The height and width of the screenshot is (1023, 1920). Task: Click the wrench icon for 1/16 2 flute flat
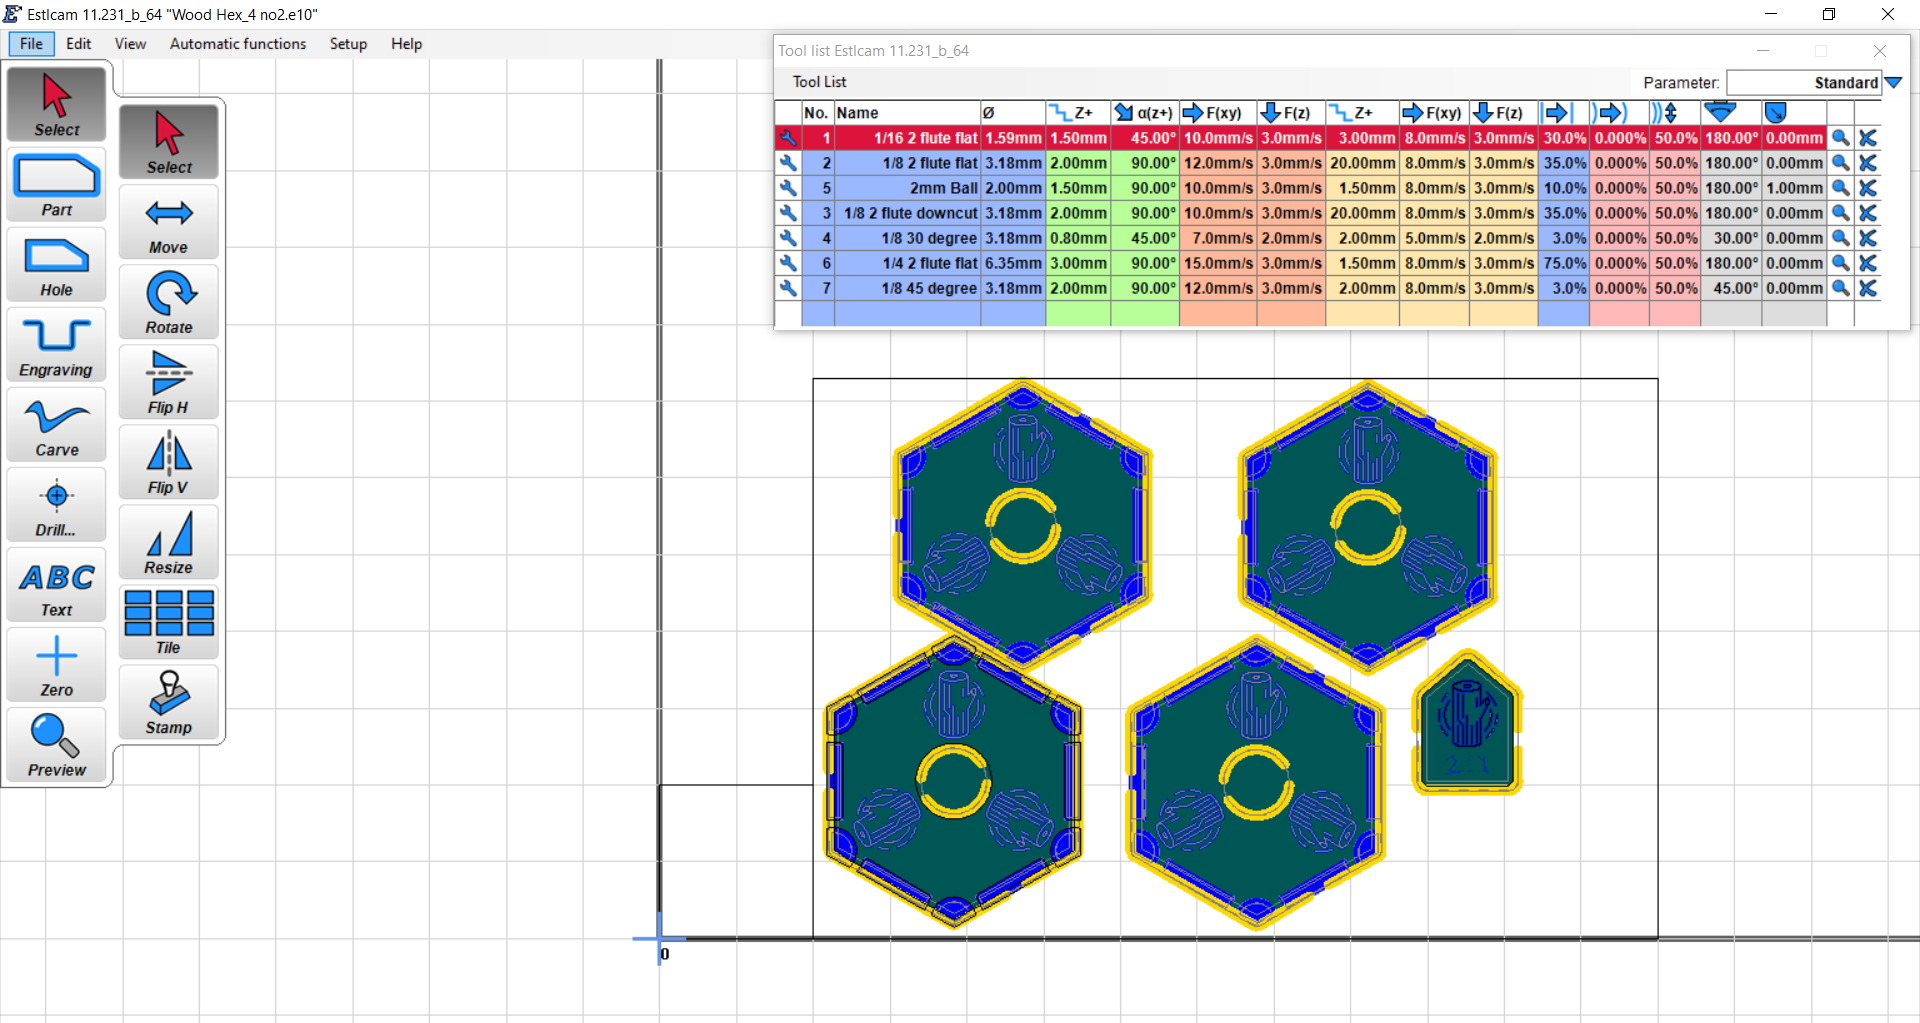(x=788, y=138)
